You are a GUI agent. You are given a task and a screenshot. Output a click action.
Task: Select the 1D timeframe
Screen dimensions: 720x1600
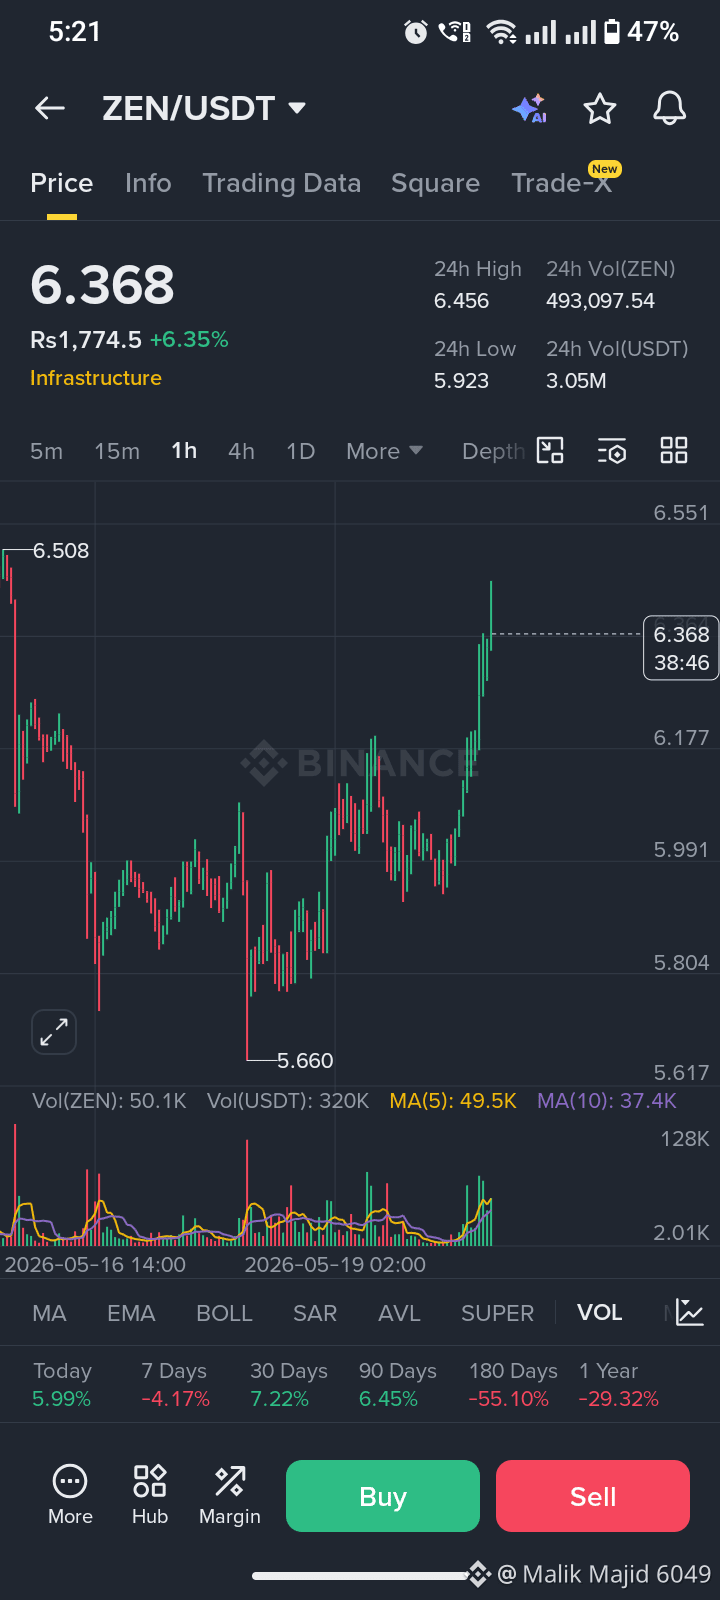click(301, 451)
